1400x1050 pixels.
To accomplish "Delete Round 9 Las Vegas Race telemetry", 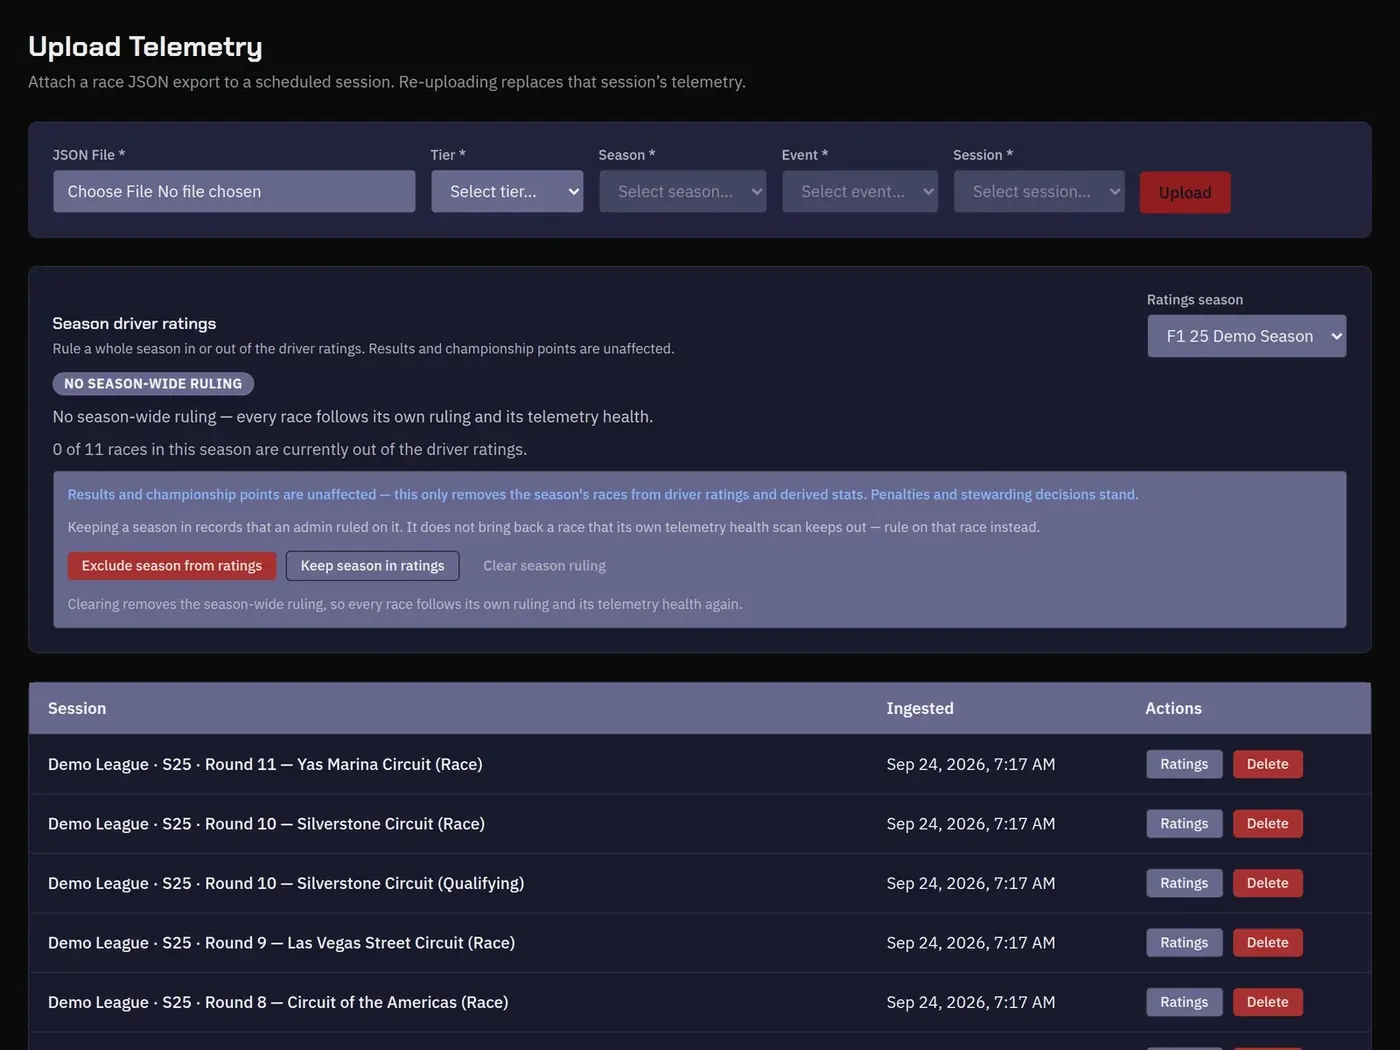I will [x=1268, y=943].
